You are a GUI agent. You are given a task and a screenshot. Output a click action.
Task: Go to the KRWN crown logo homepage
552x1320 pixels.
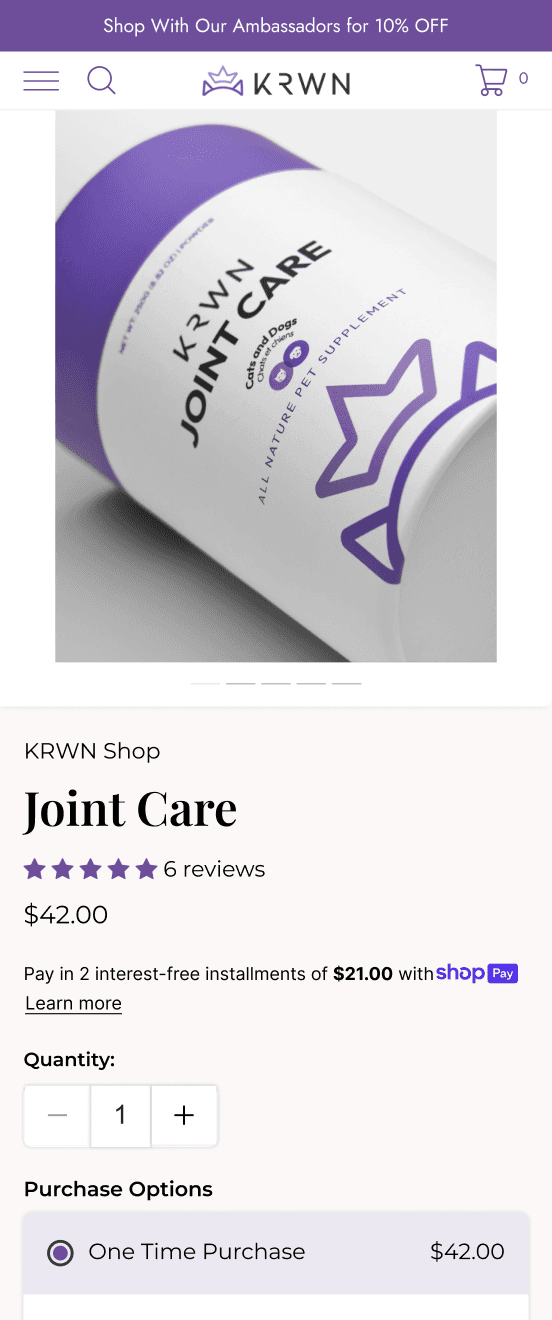(276, 81)
